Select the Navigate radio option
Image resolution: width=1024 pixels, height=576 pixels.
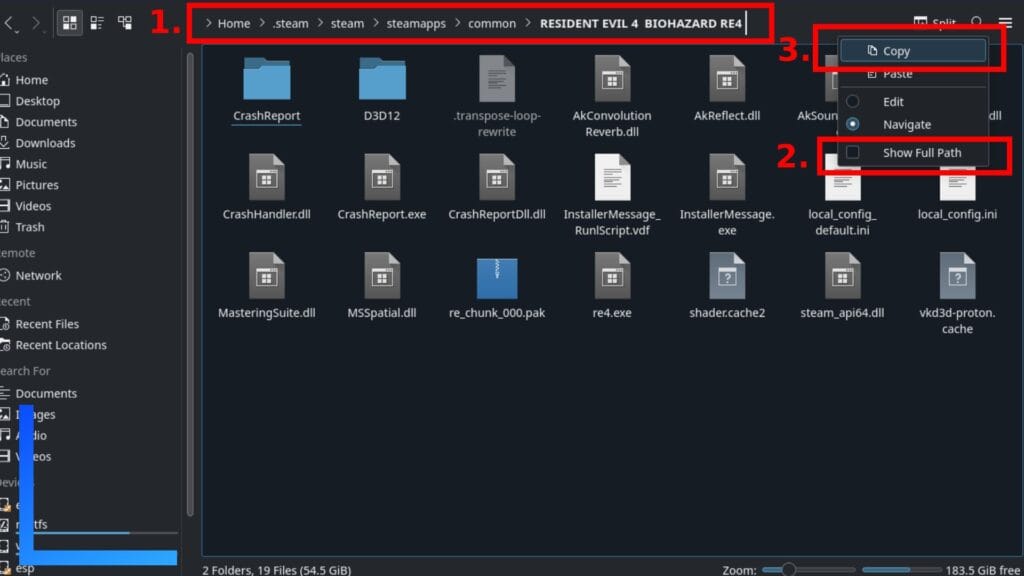[x=853, y=125]
